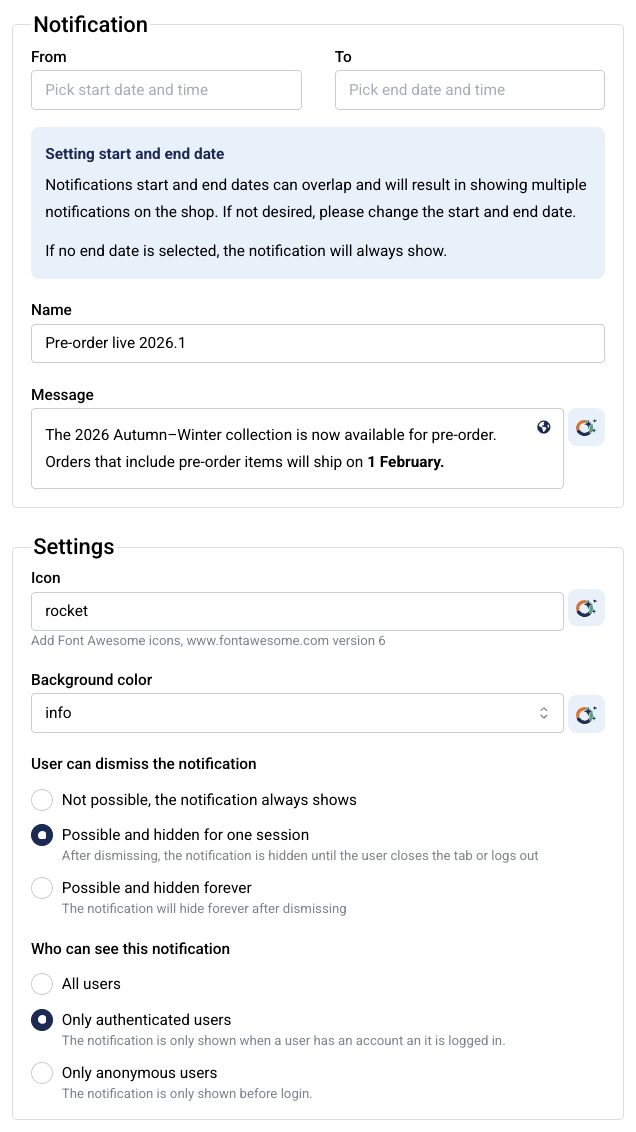636x1132 pixels.
Task: Click inside the Message text area
Action: click(x=290, y=448)
